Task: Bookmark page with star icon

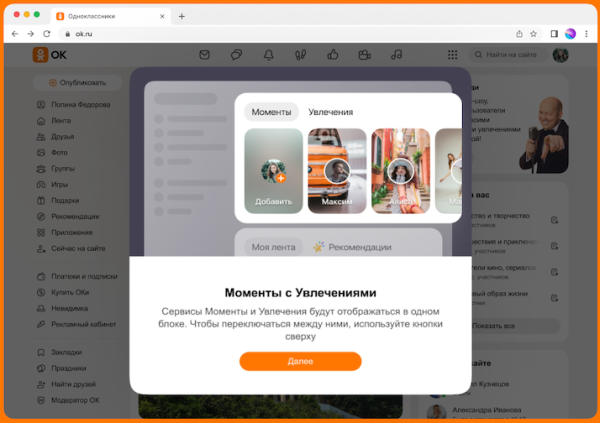Action: [533, 34]
